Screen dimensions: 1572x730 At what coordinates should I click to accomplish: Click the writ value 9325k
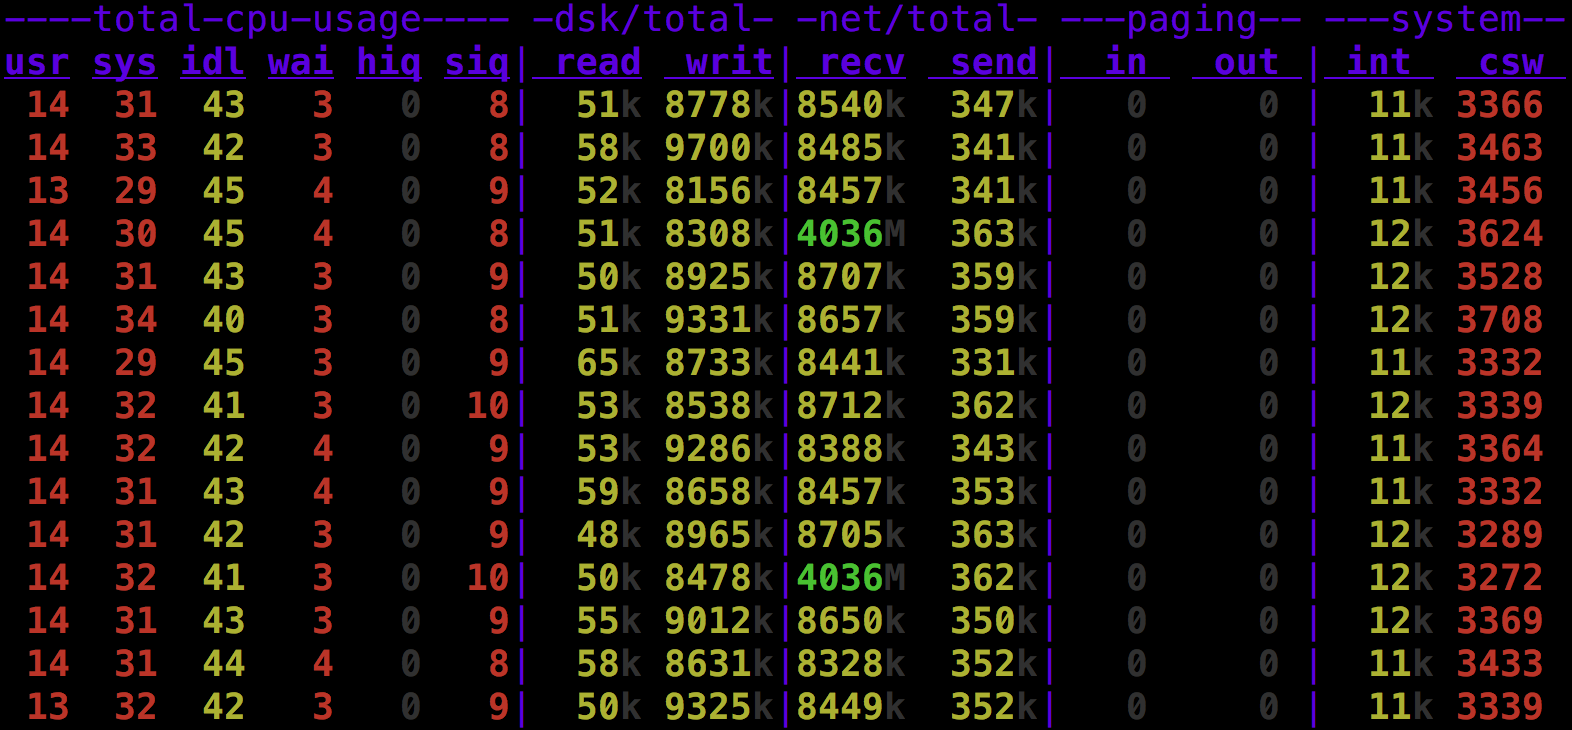719,707
